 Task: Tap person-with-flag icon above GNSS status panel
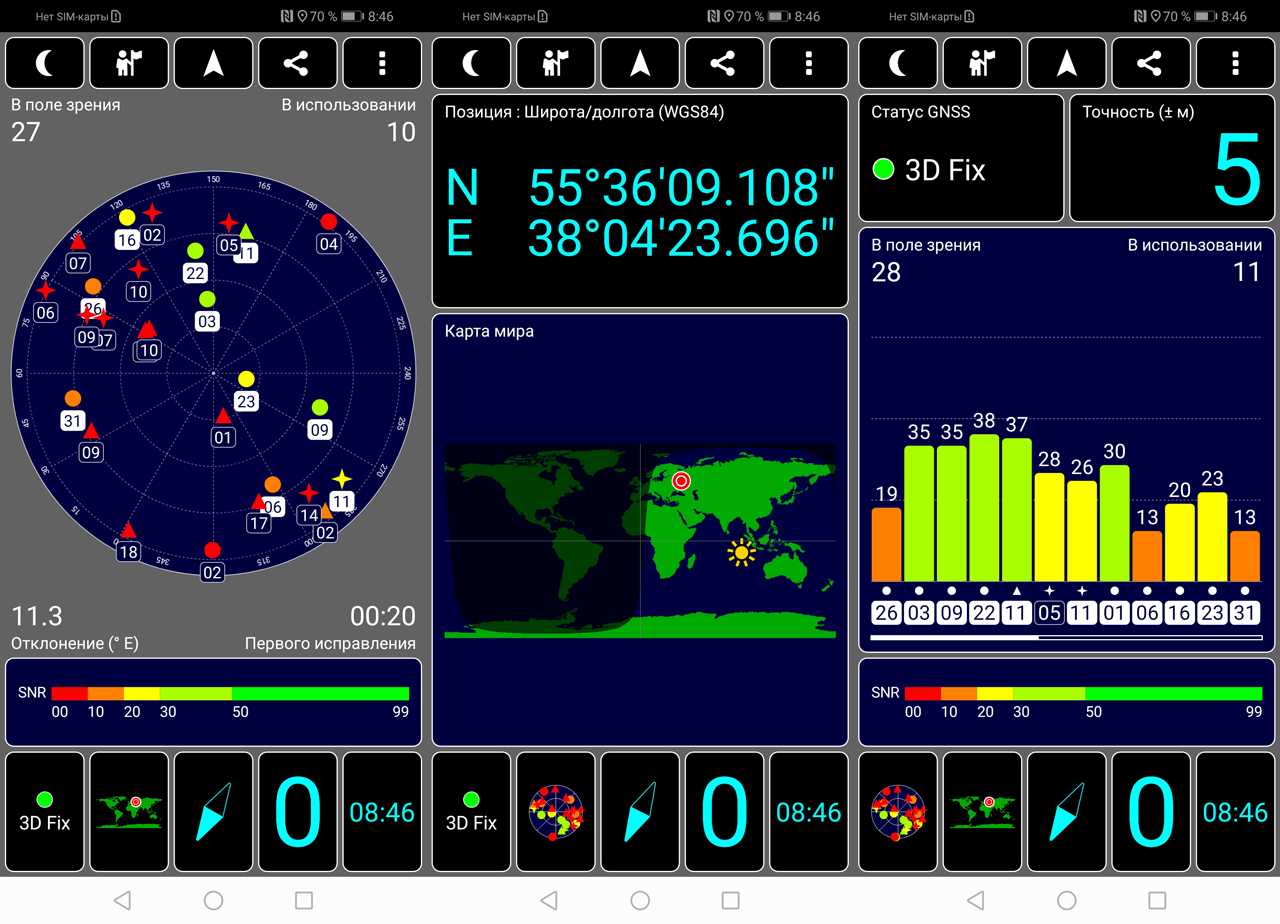click(983, 63)
